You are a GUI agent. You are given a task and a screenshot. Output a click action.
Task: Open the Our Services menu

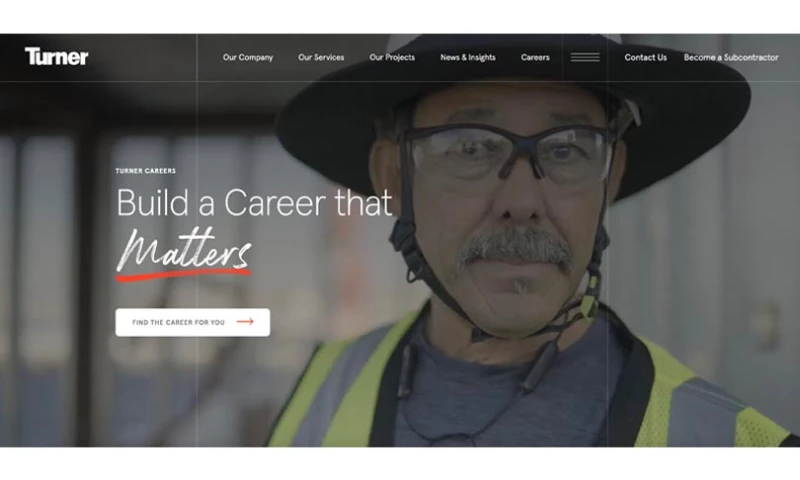[x=321, y=58]
